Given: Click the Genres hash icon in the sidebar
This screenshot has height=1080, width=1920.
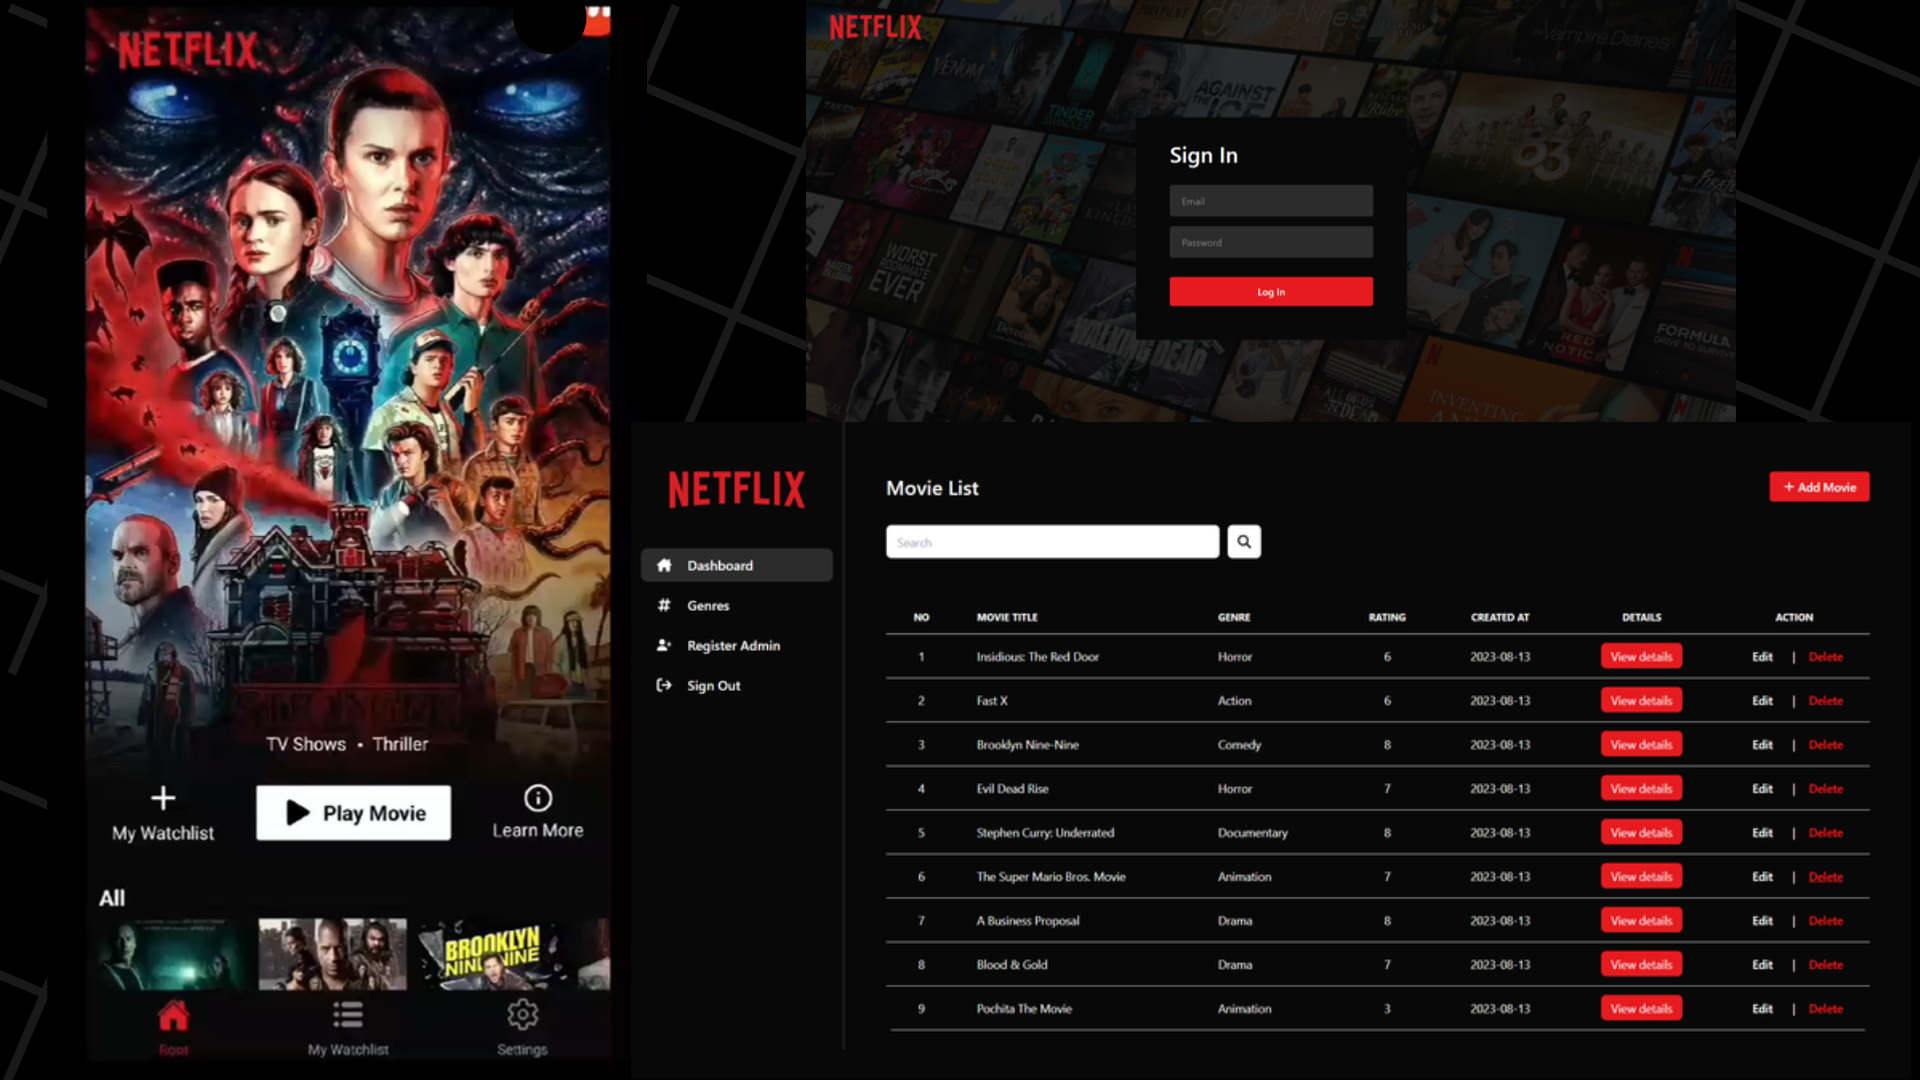Looking at the screenshot, I should (664, 605).
